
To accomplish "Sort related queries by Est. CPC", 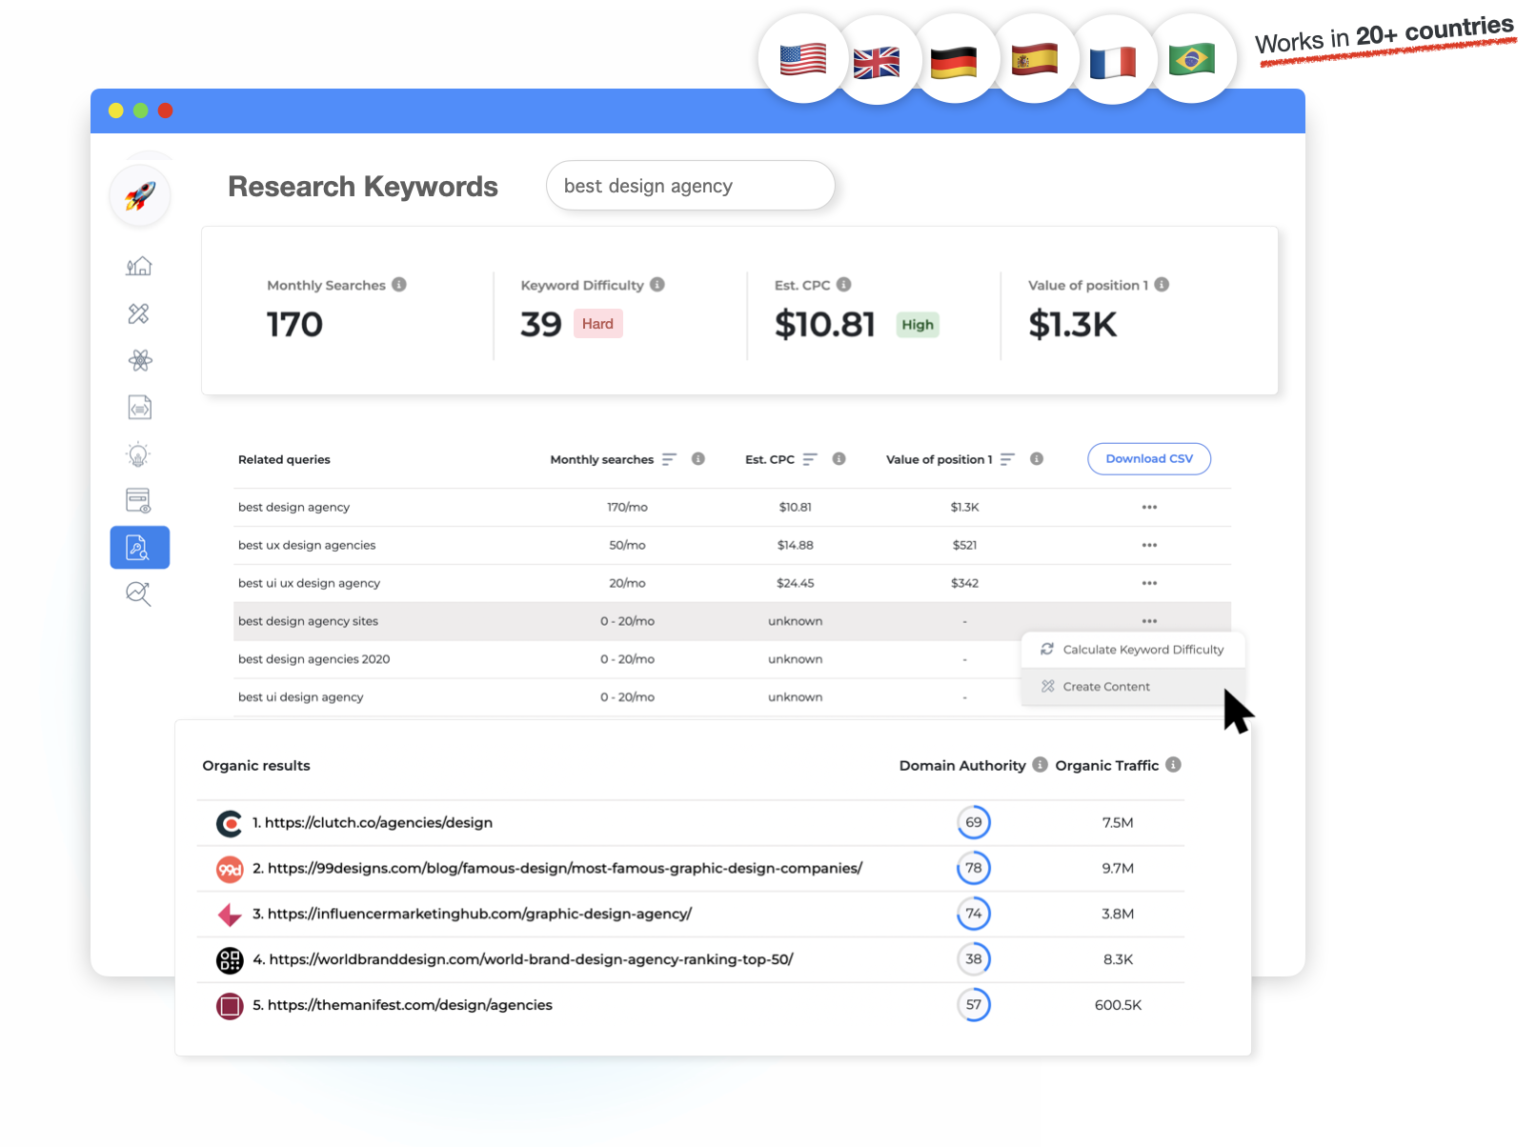I will 810,460.
